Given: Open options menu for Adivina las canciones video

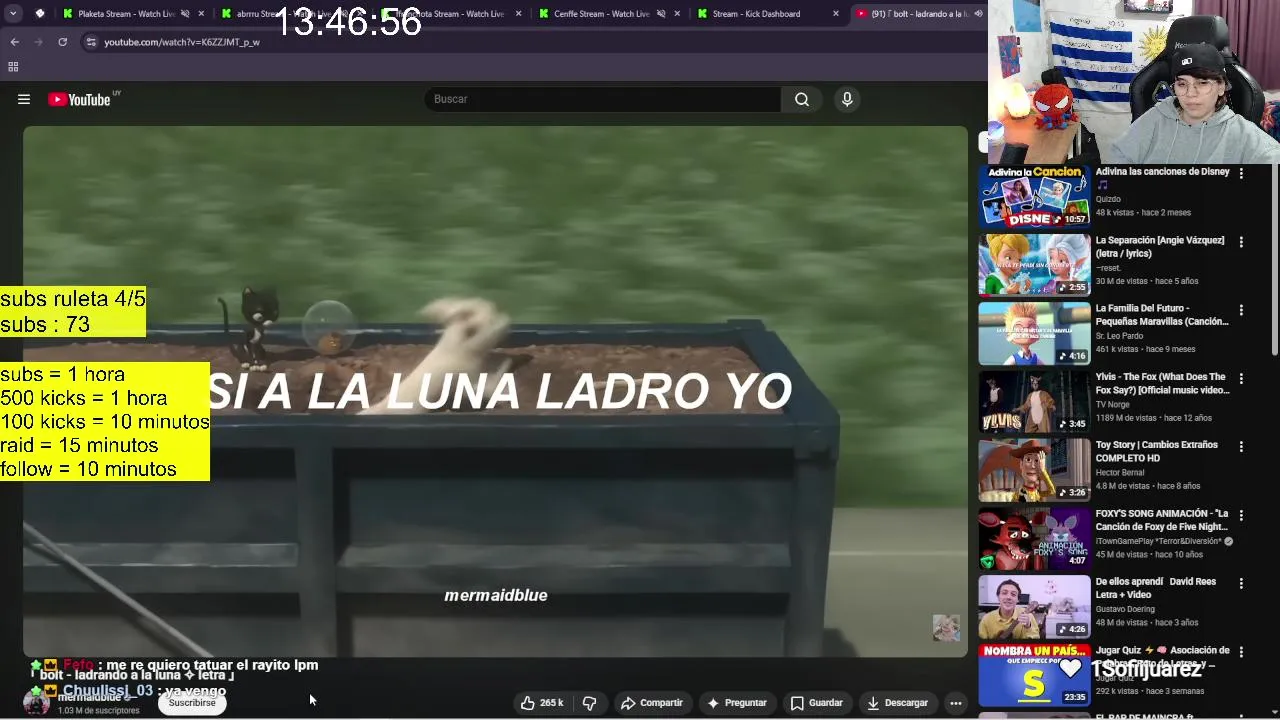Looking at the screenshot, I should tap(1241, 173).
